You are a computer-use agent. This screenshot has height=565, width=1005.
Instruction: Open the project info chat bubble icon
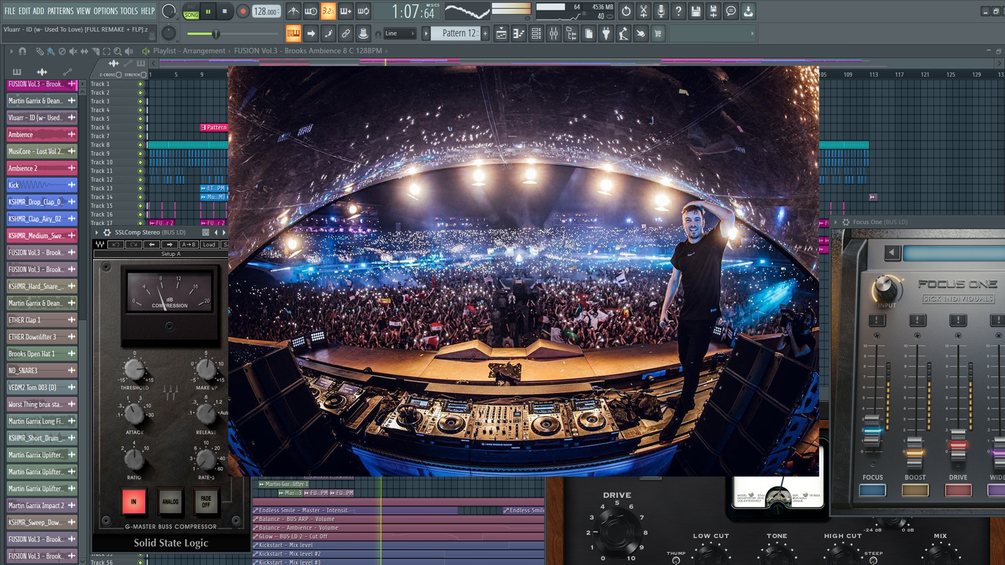coord(731,11)
